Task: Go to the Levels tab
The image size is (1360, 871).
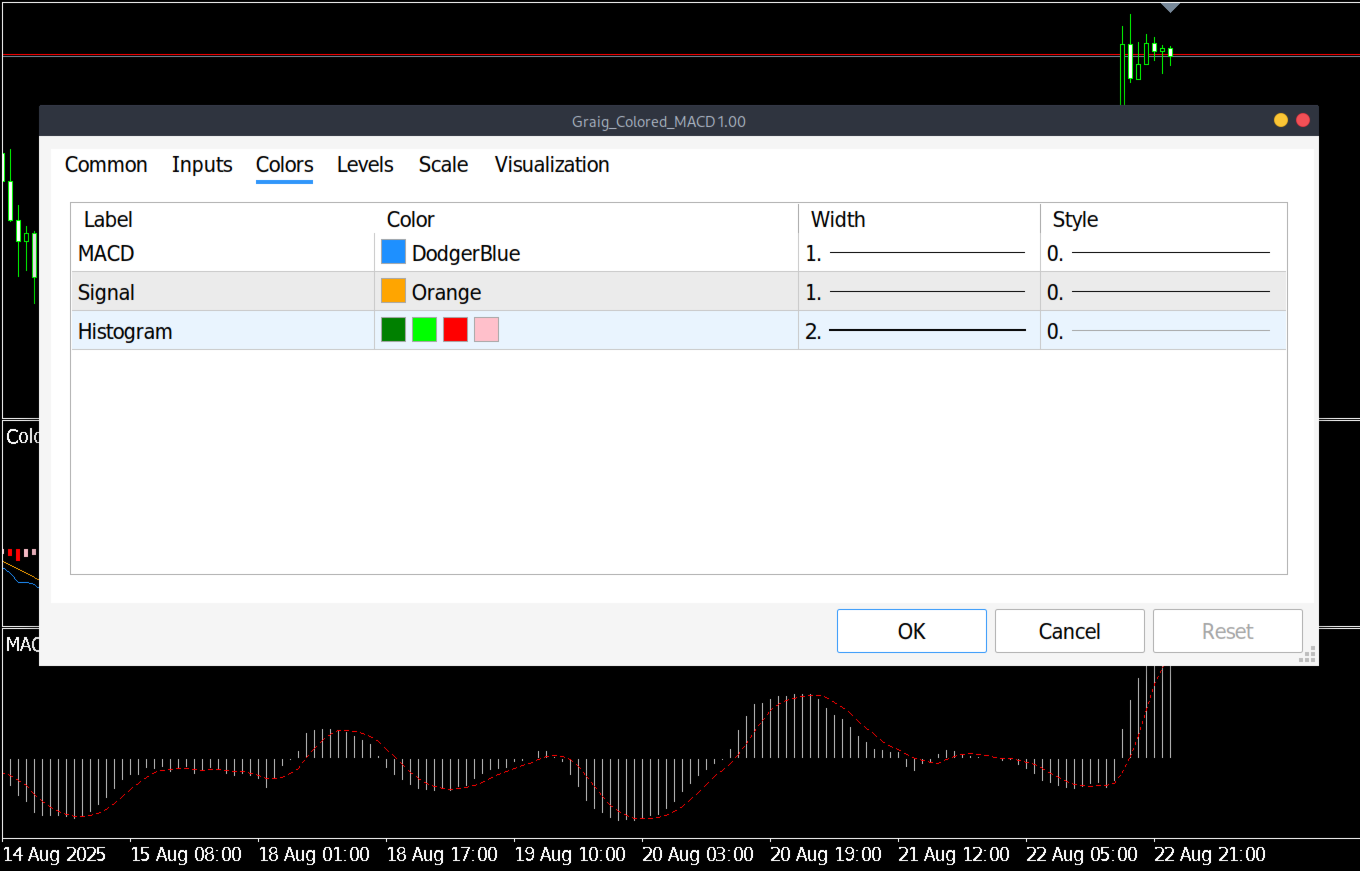Action: [x=365, y=165]
